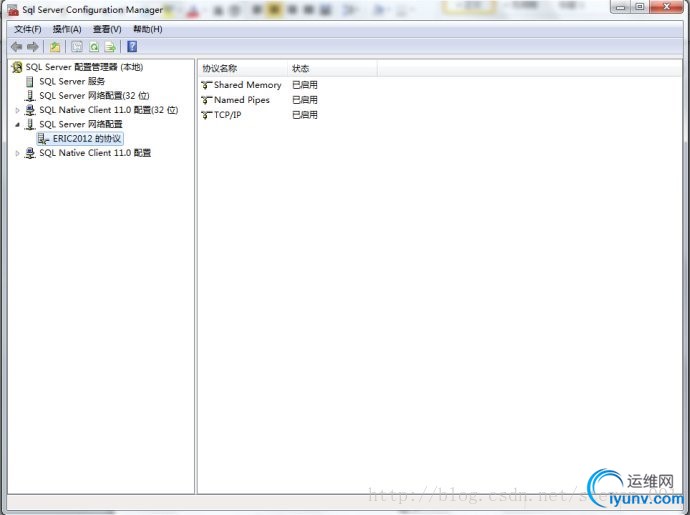
Task: Click the SQL Server 网络配置(32 位) node icon
Action: (x=30, y=96)
